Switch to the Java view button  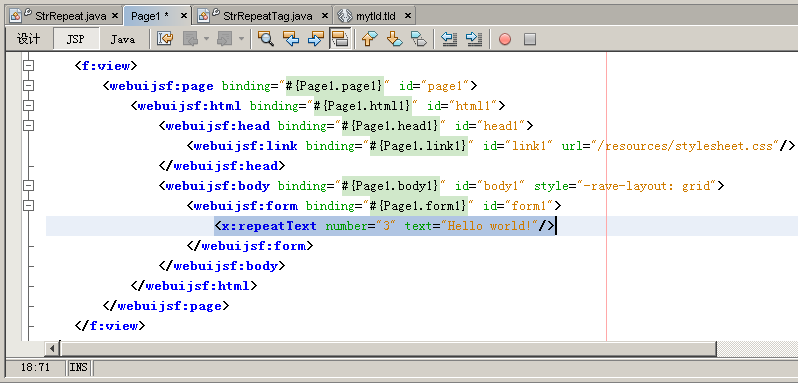click(x=123, y=39)
